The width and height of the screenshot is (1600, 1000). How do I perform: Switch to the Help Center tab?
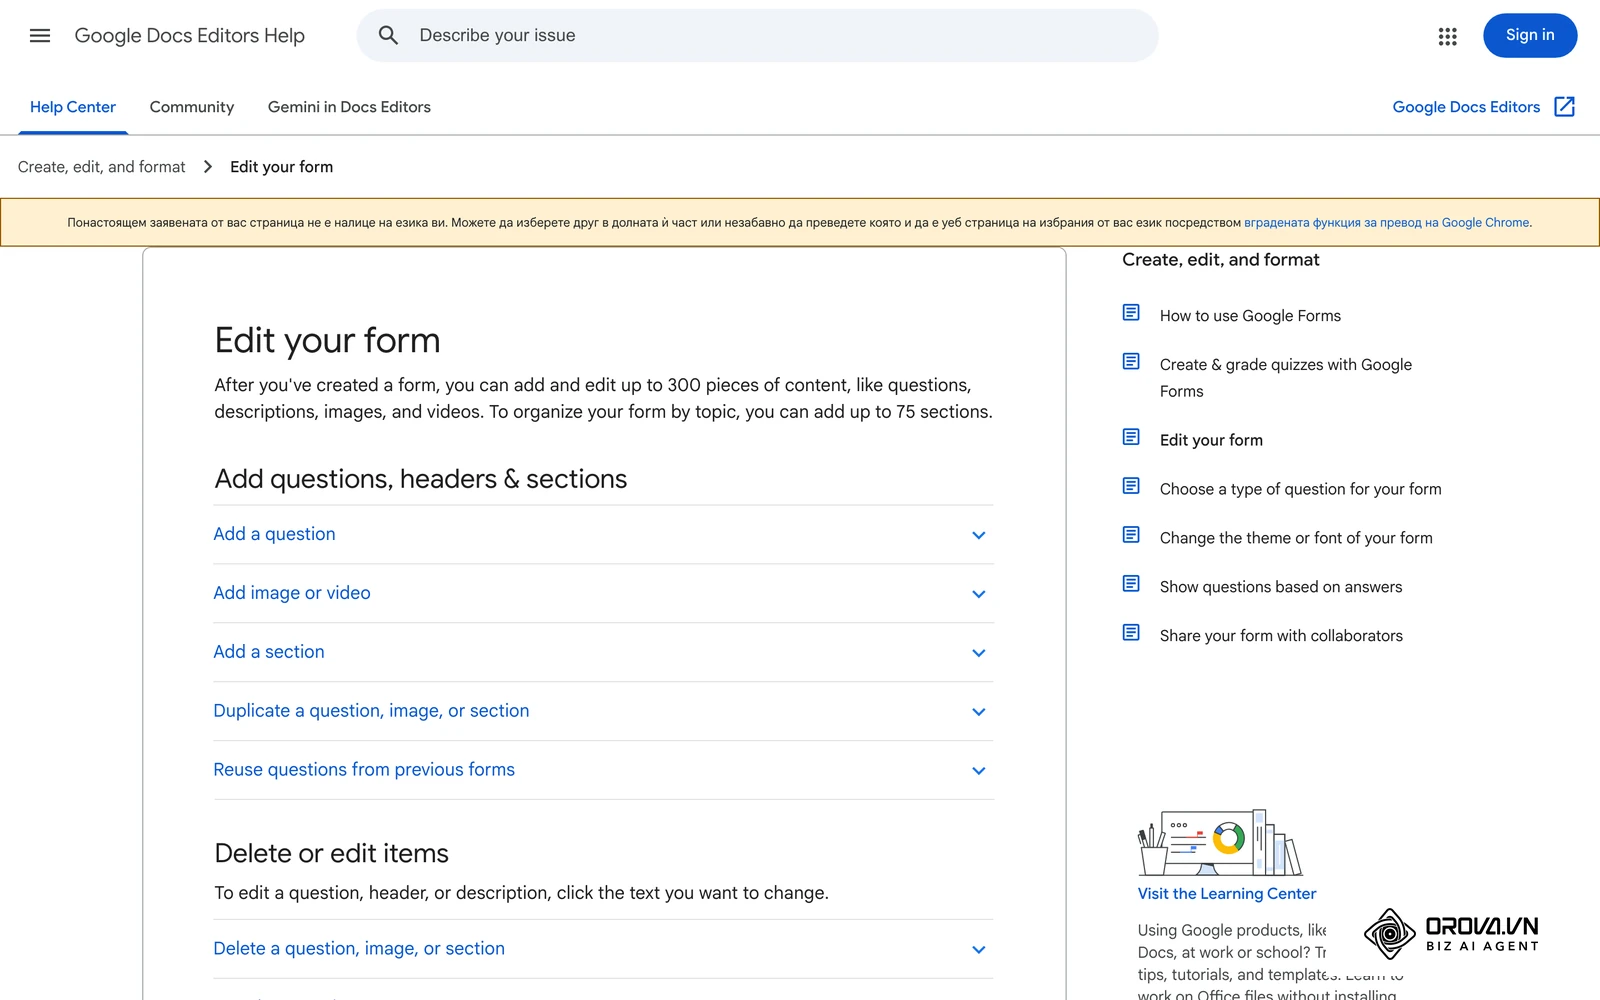tap(73, 107)
